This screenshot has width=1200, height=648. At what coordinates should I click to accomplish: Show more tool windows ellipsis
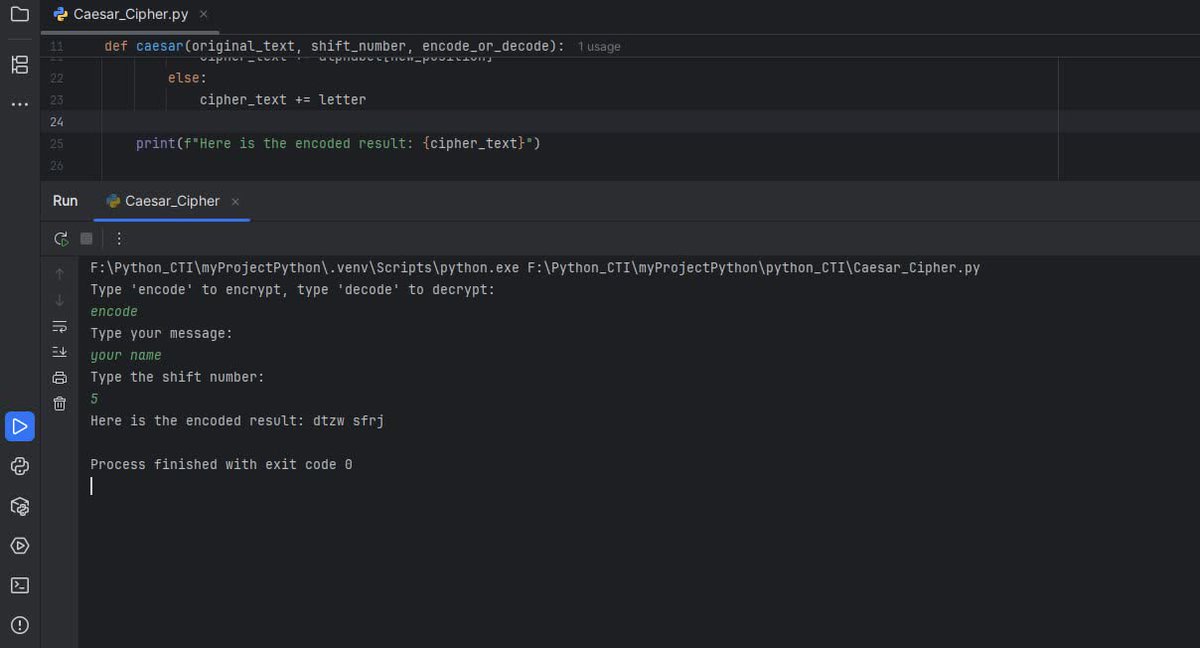click(x=19, y=104)
